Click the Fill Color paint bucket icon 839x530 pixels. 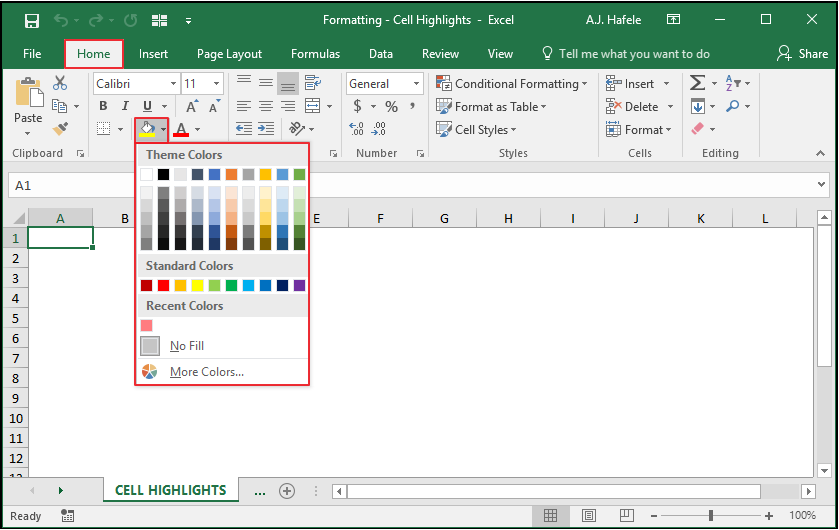(x=147, y=129)
